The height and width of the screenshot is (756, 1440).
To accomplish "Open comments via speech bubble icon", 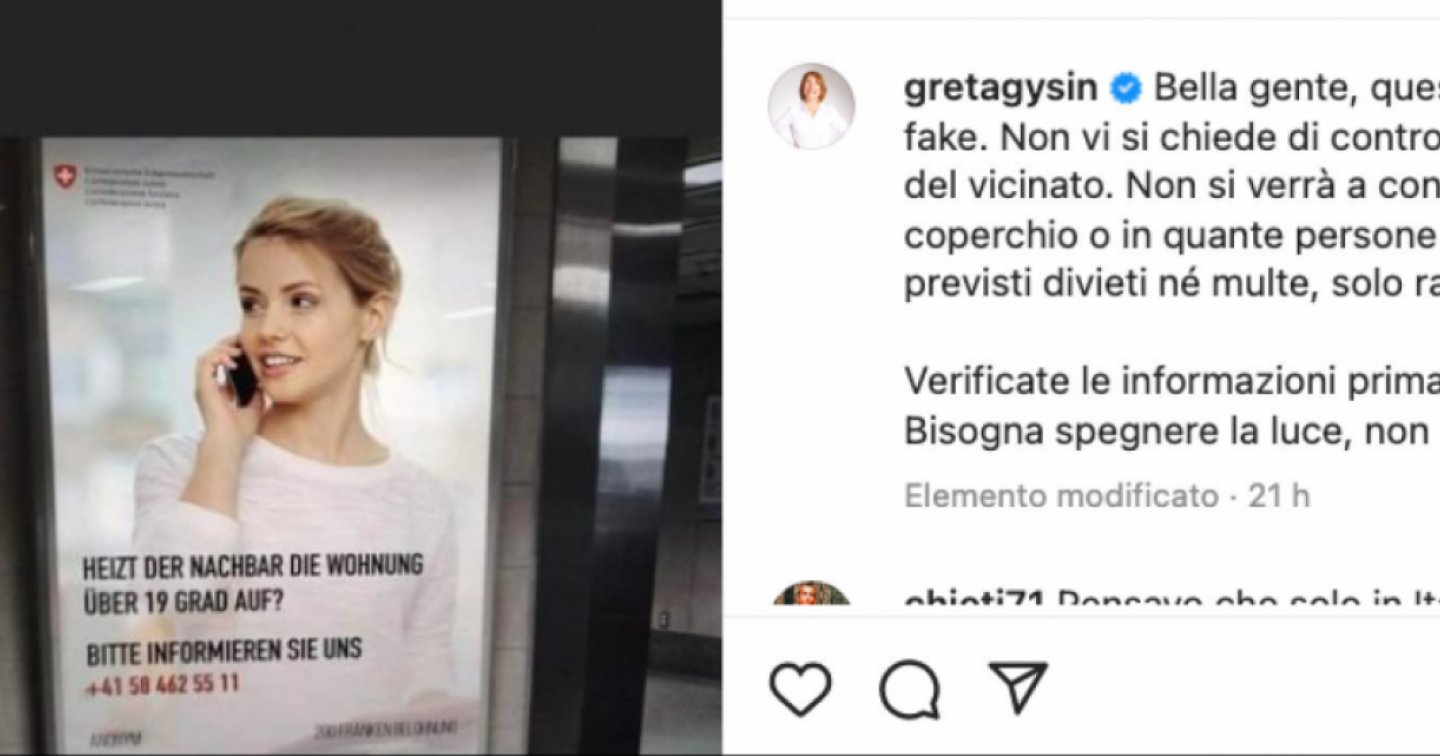I will click(x=909, y=689).
